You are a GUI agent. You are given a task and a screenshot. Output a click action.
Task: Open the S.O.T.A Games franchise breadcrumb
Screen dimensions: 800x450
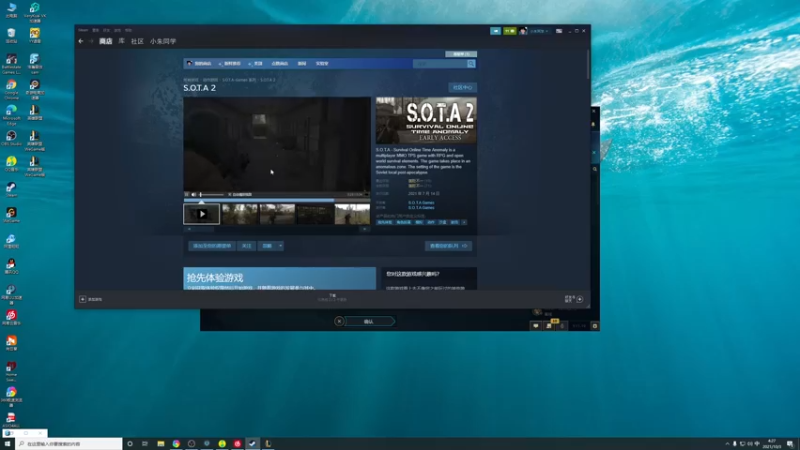coord(239,80)
